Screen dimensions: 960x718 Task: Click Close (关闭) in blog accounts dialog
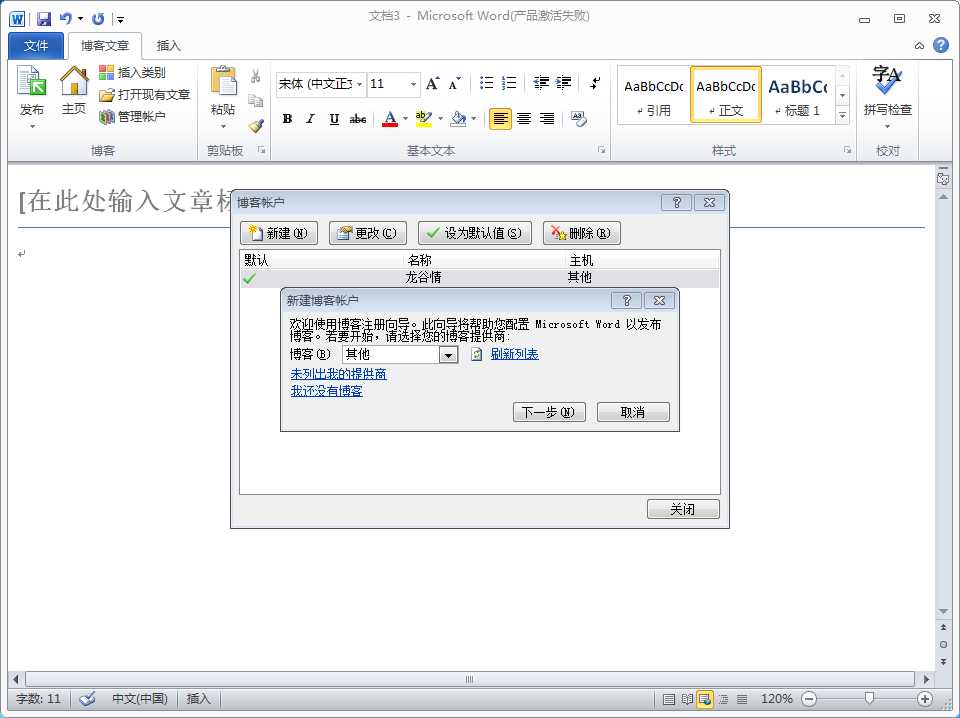coord(683,509)
